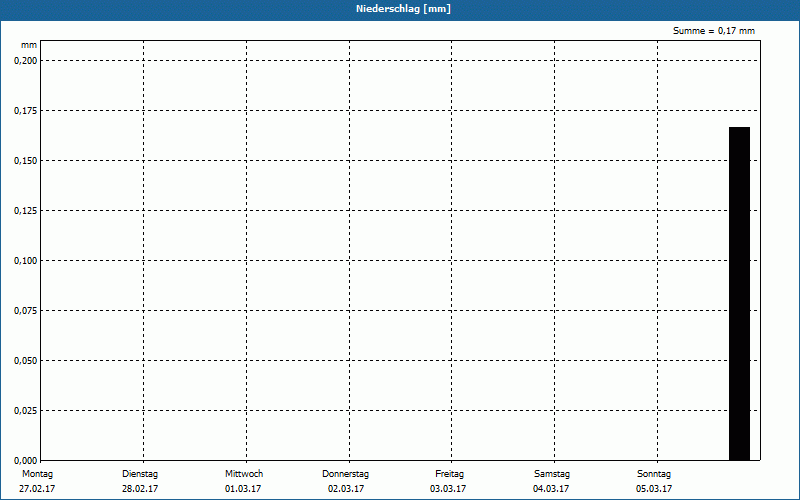Click the black precipitation bar

pyautogui.click(x=739, y=294)
